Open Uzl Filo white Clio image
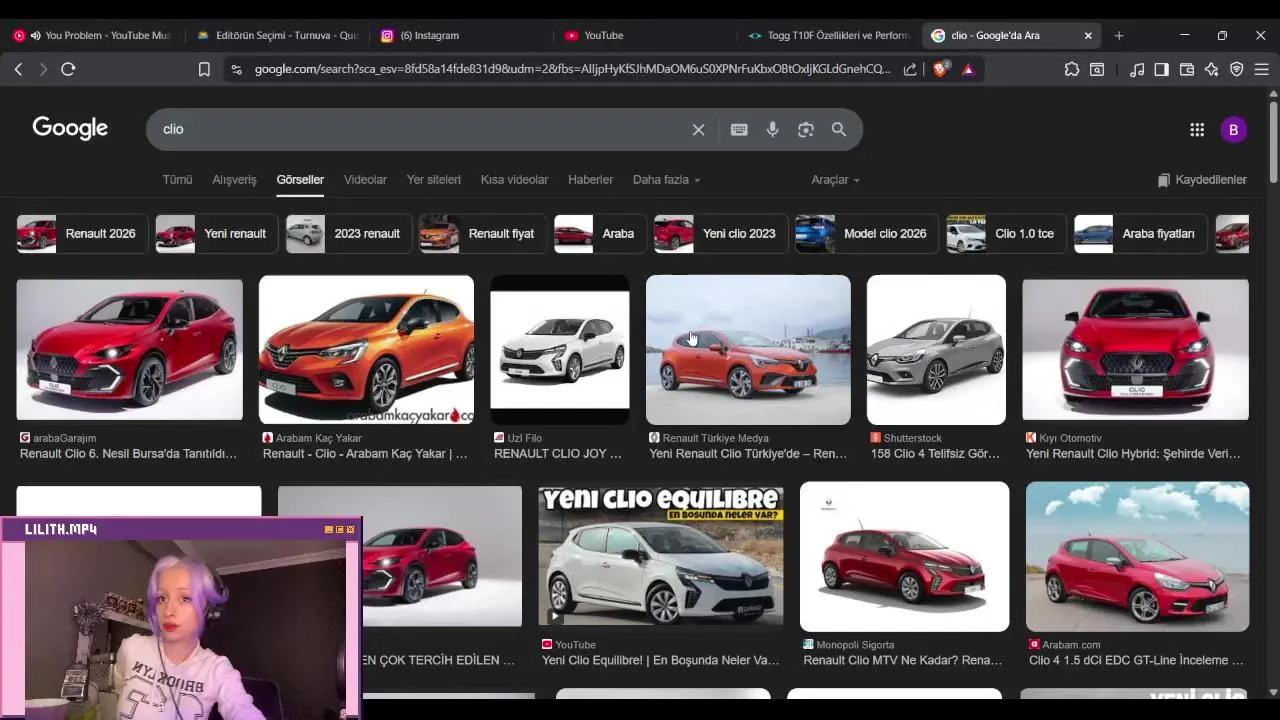Screen dimensions: 1280x720 pyautogui.click(x=560, y=349)
